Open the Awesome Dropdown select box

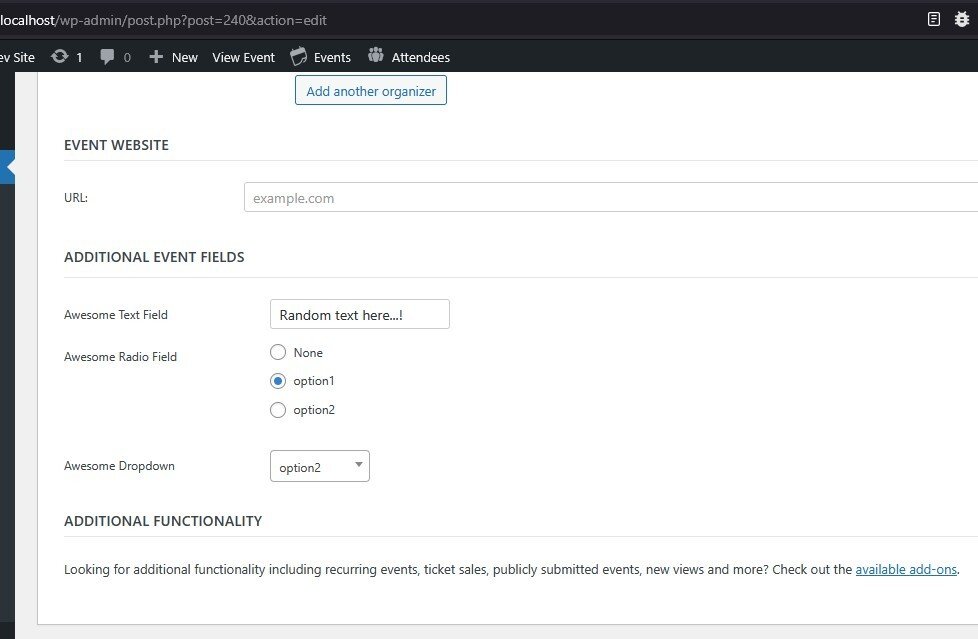pyautogui.click(x=320, y=467)
